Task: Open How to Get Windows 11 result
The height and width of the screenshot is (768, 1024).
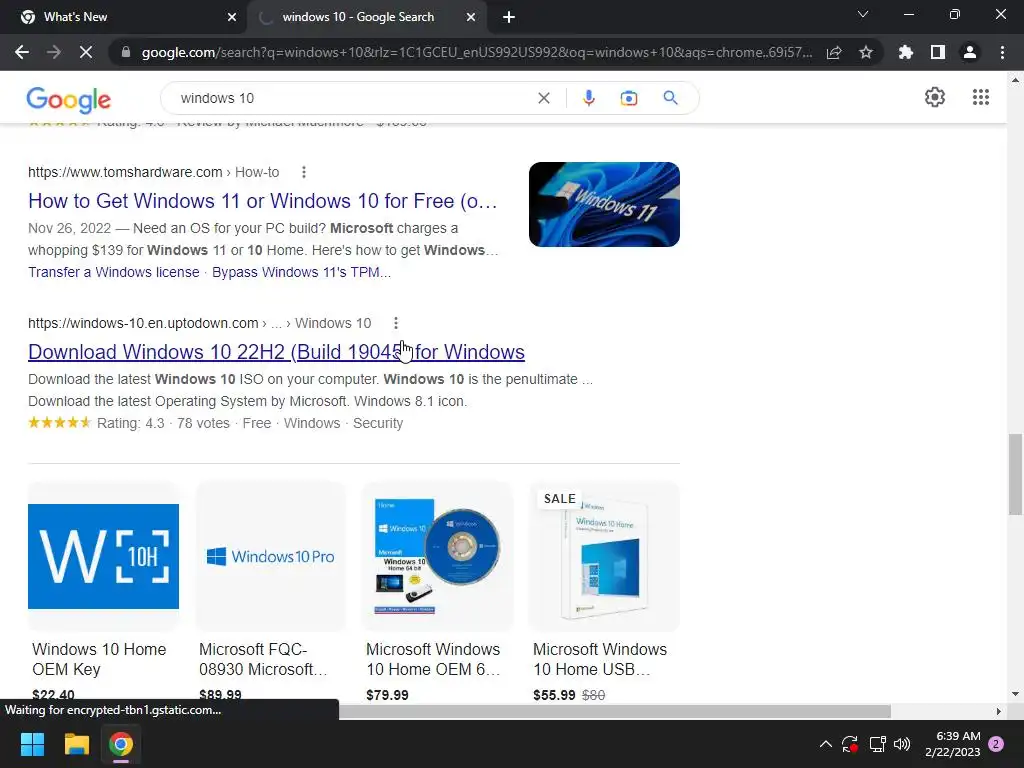Action: tap(263, 201)
